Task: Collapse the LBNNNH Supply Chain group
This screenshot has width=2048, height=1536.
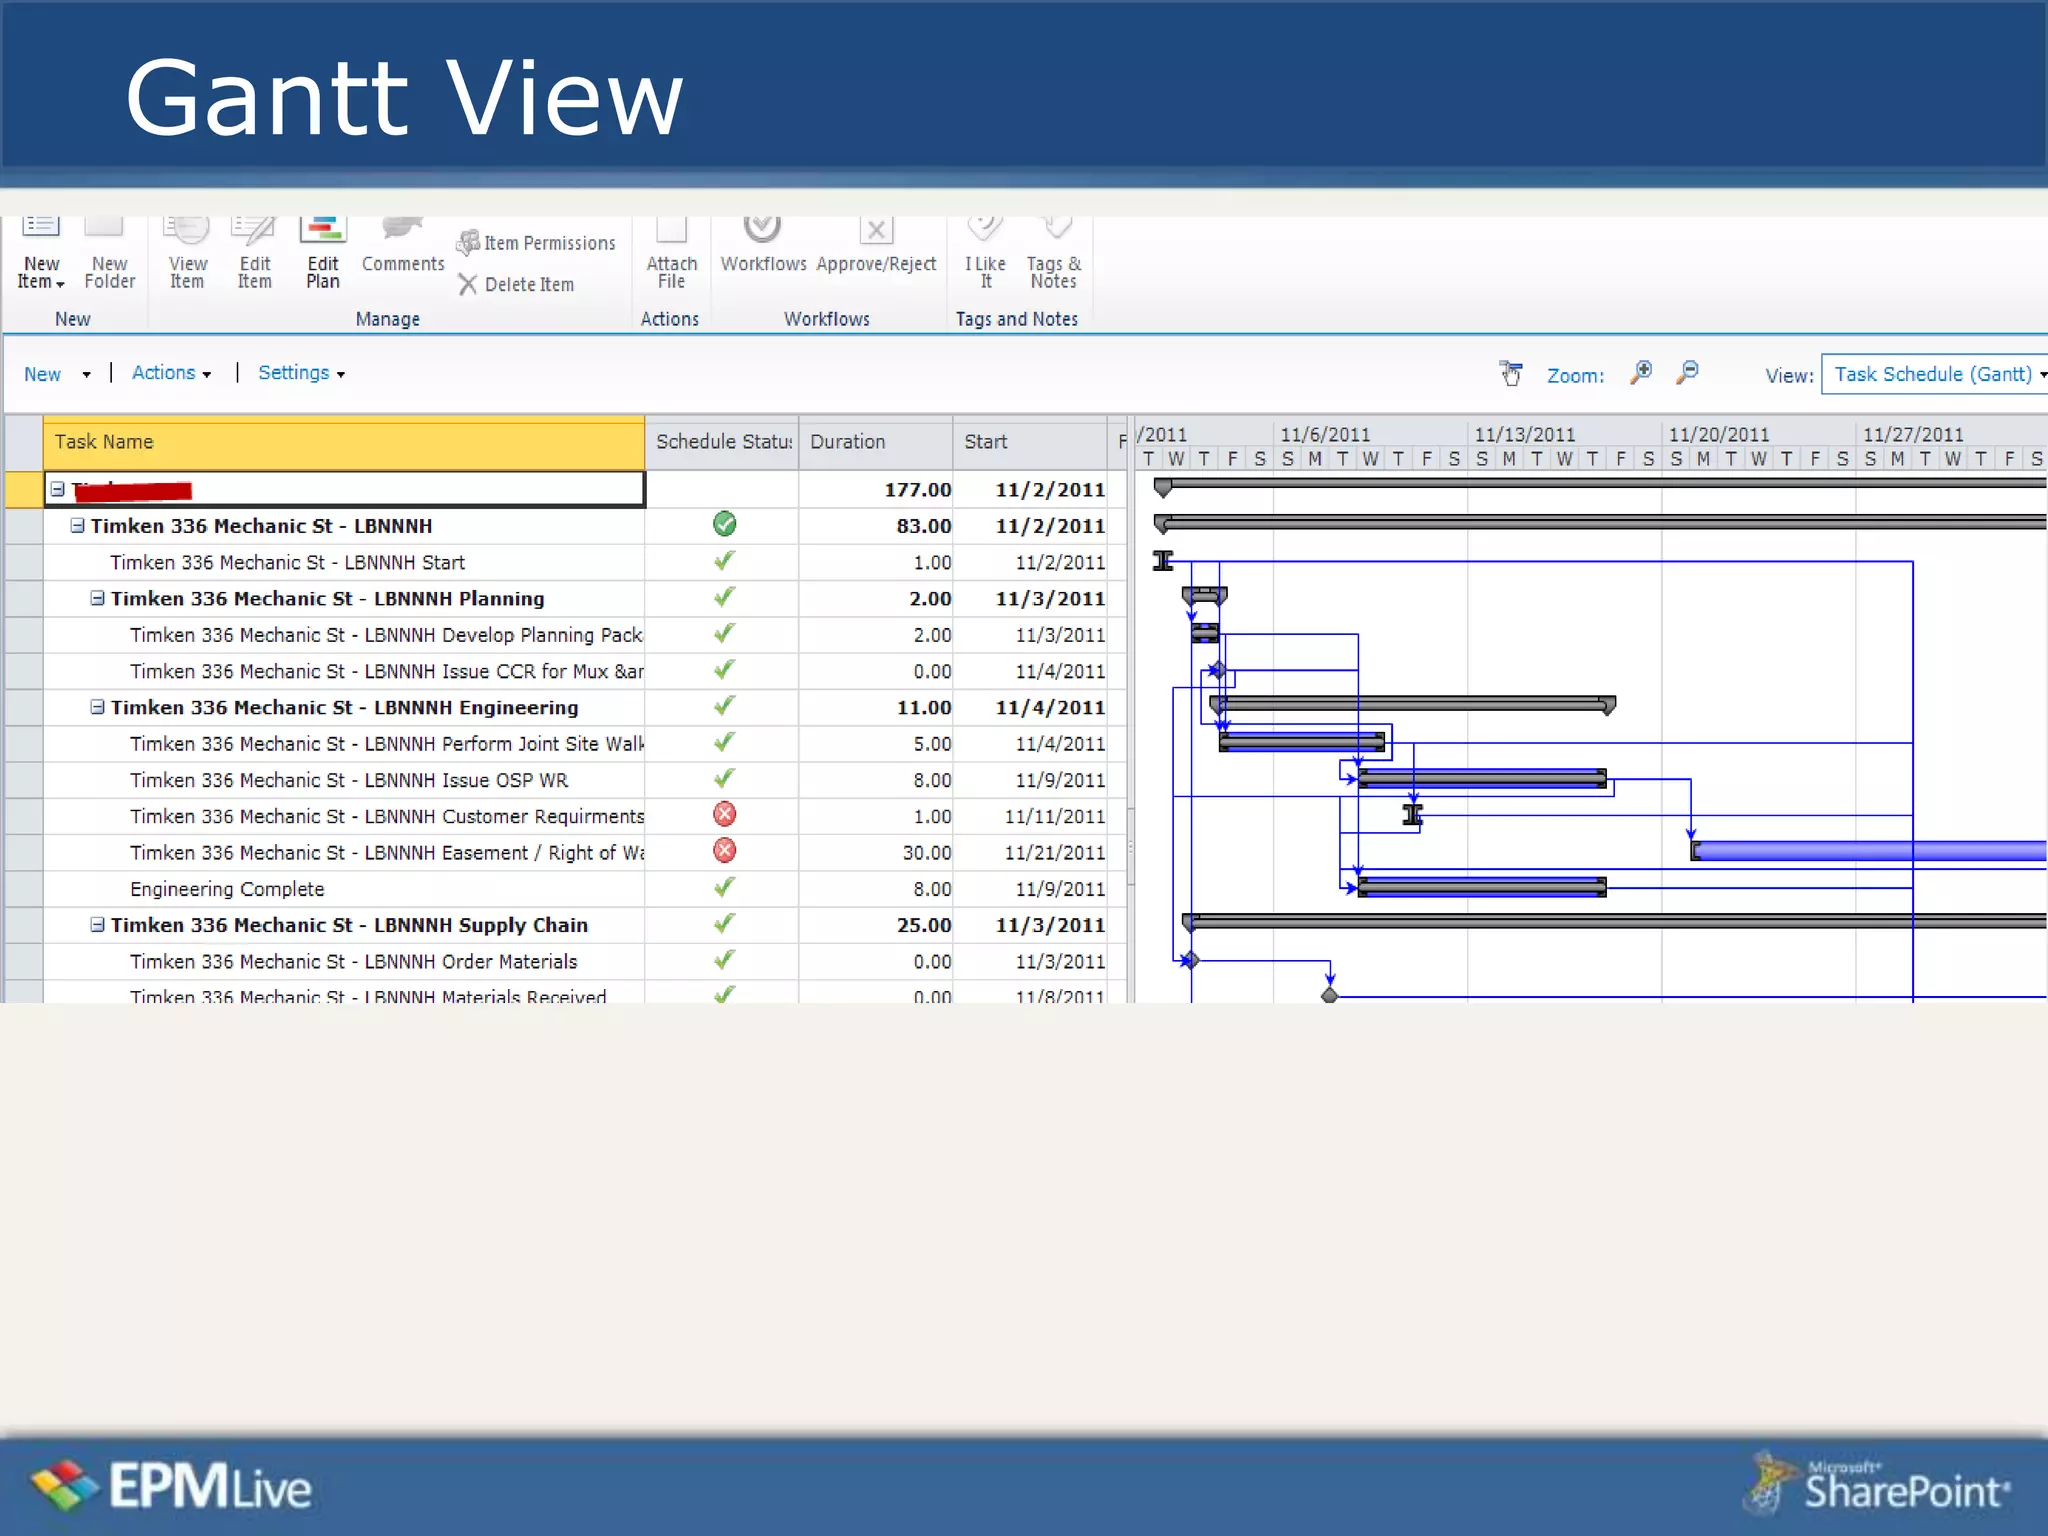Action: (x=97, y=925)
